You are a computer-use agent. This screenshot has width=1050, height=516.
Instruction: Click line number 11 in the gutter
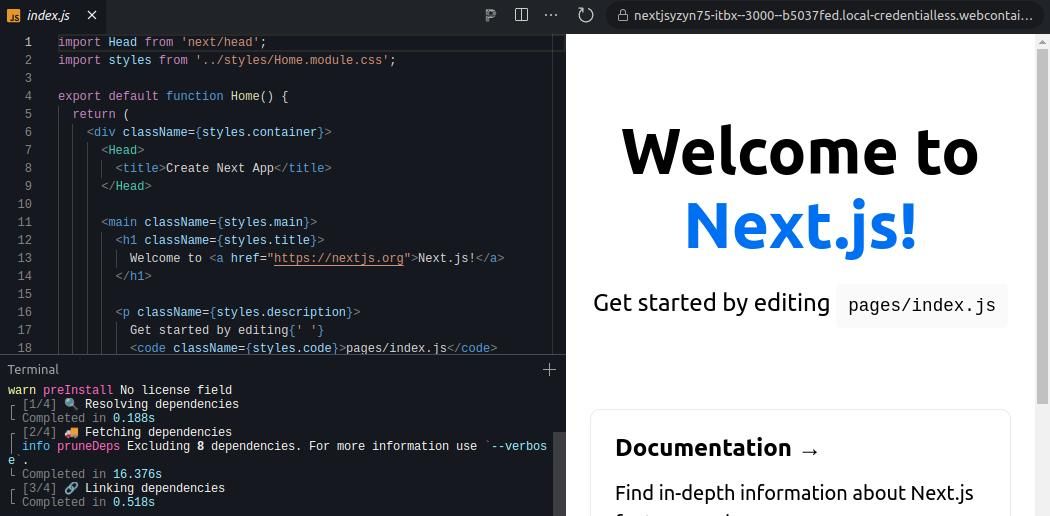(25, 222)
